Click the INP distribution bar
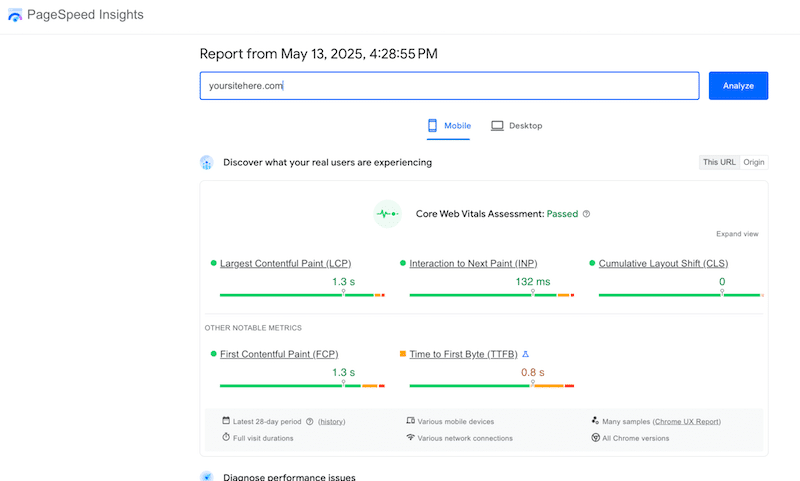Viewport: 800px width, 481px height. tap(492, 295)
